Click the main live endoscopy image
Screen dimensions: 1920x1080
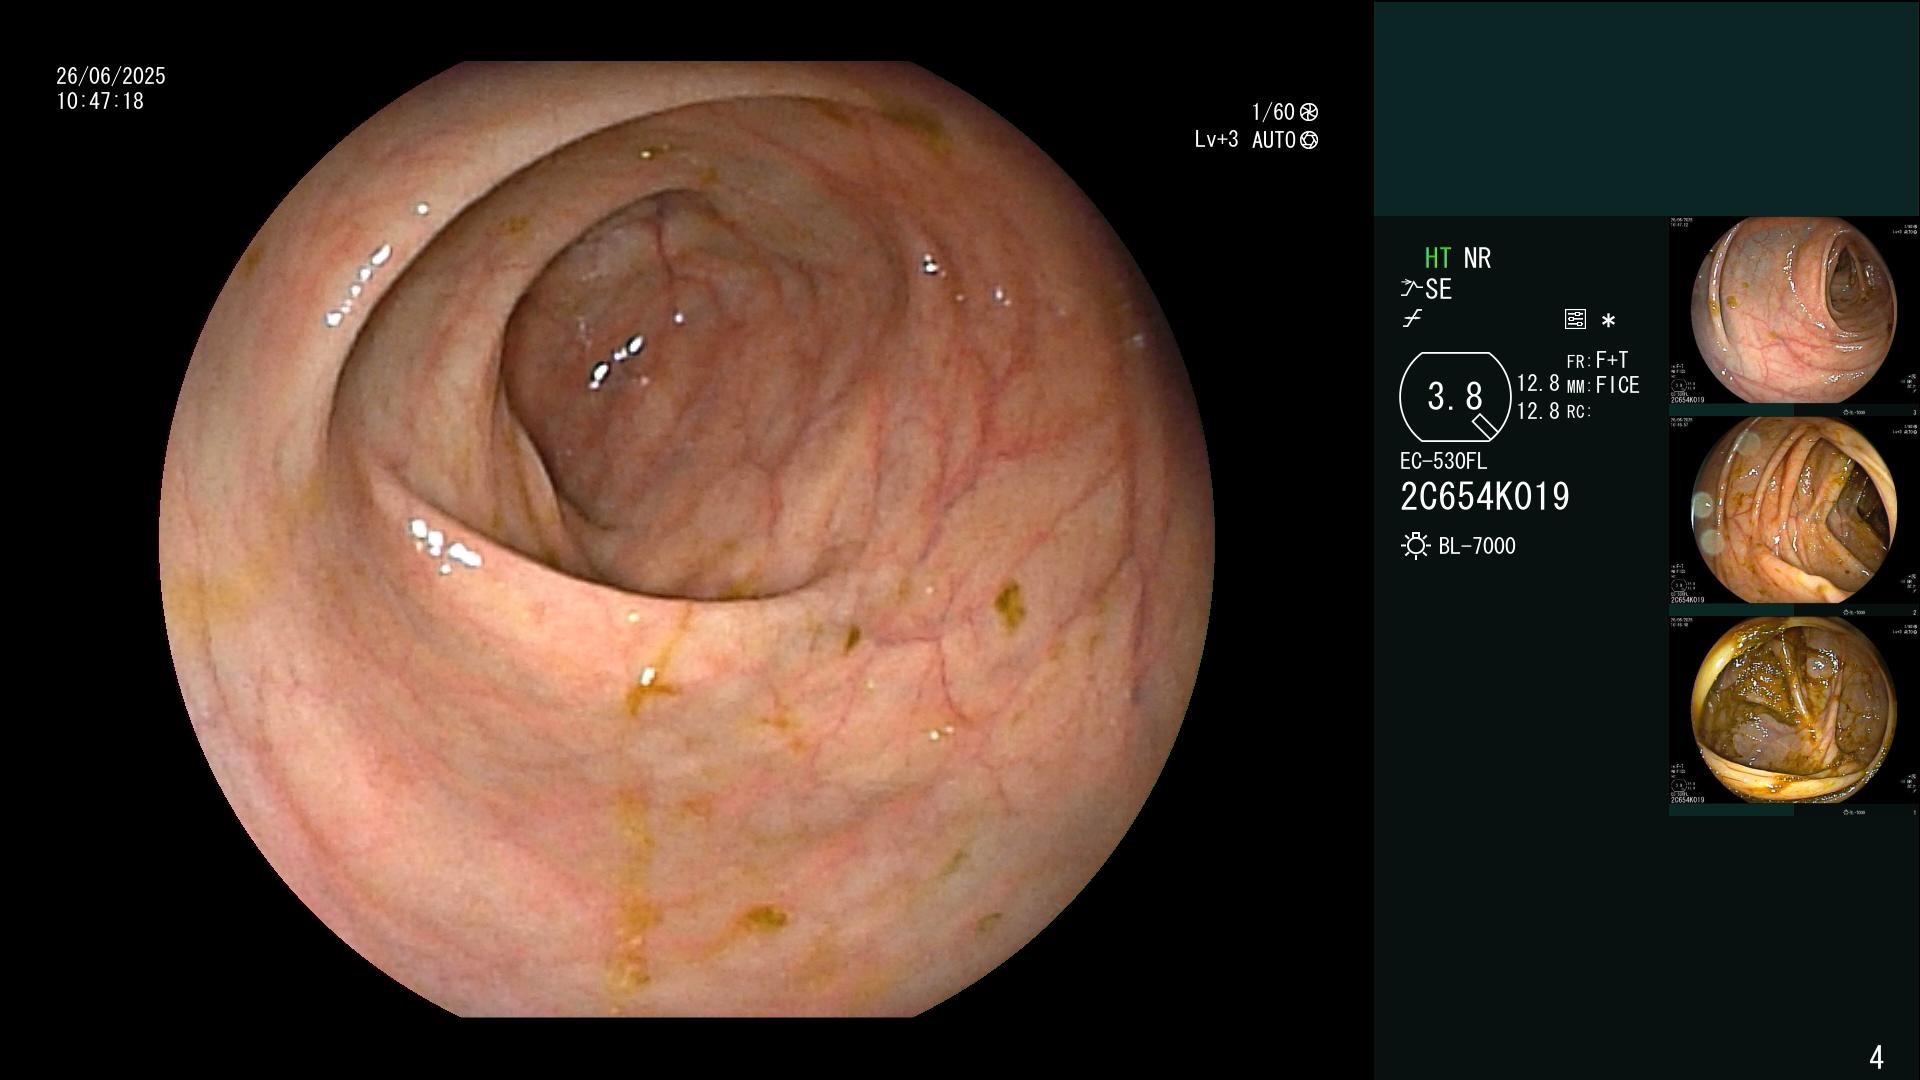[687, 539]
